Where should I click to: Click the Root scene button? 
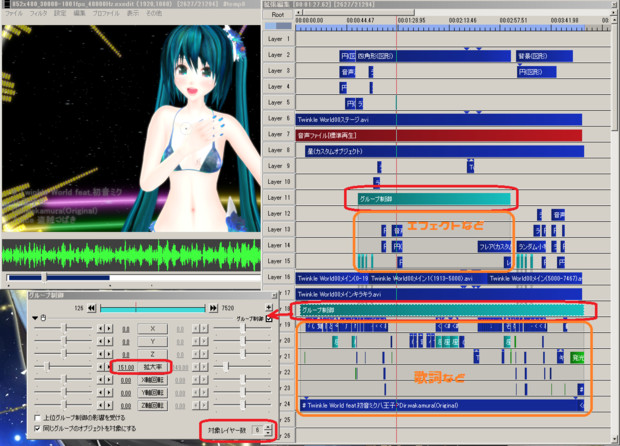point(278,16)
